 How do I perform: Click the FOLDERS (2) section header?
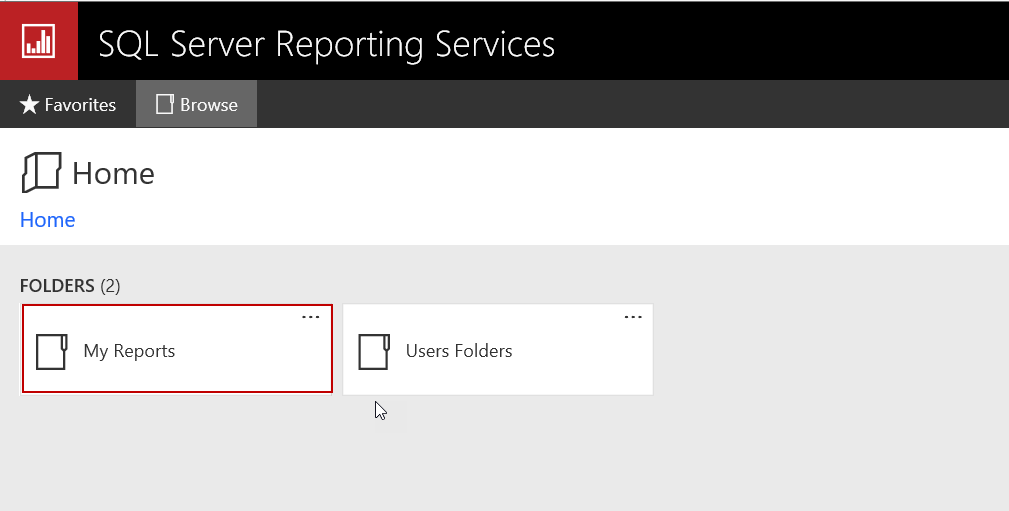(70, 286)
